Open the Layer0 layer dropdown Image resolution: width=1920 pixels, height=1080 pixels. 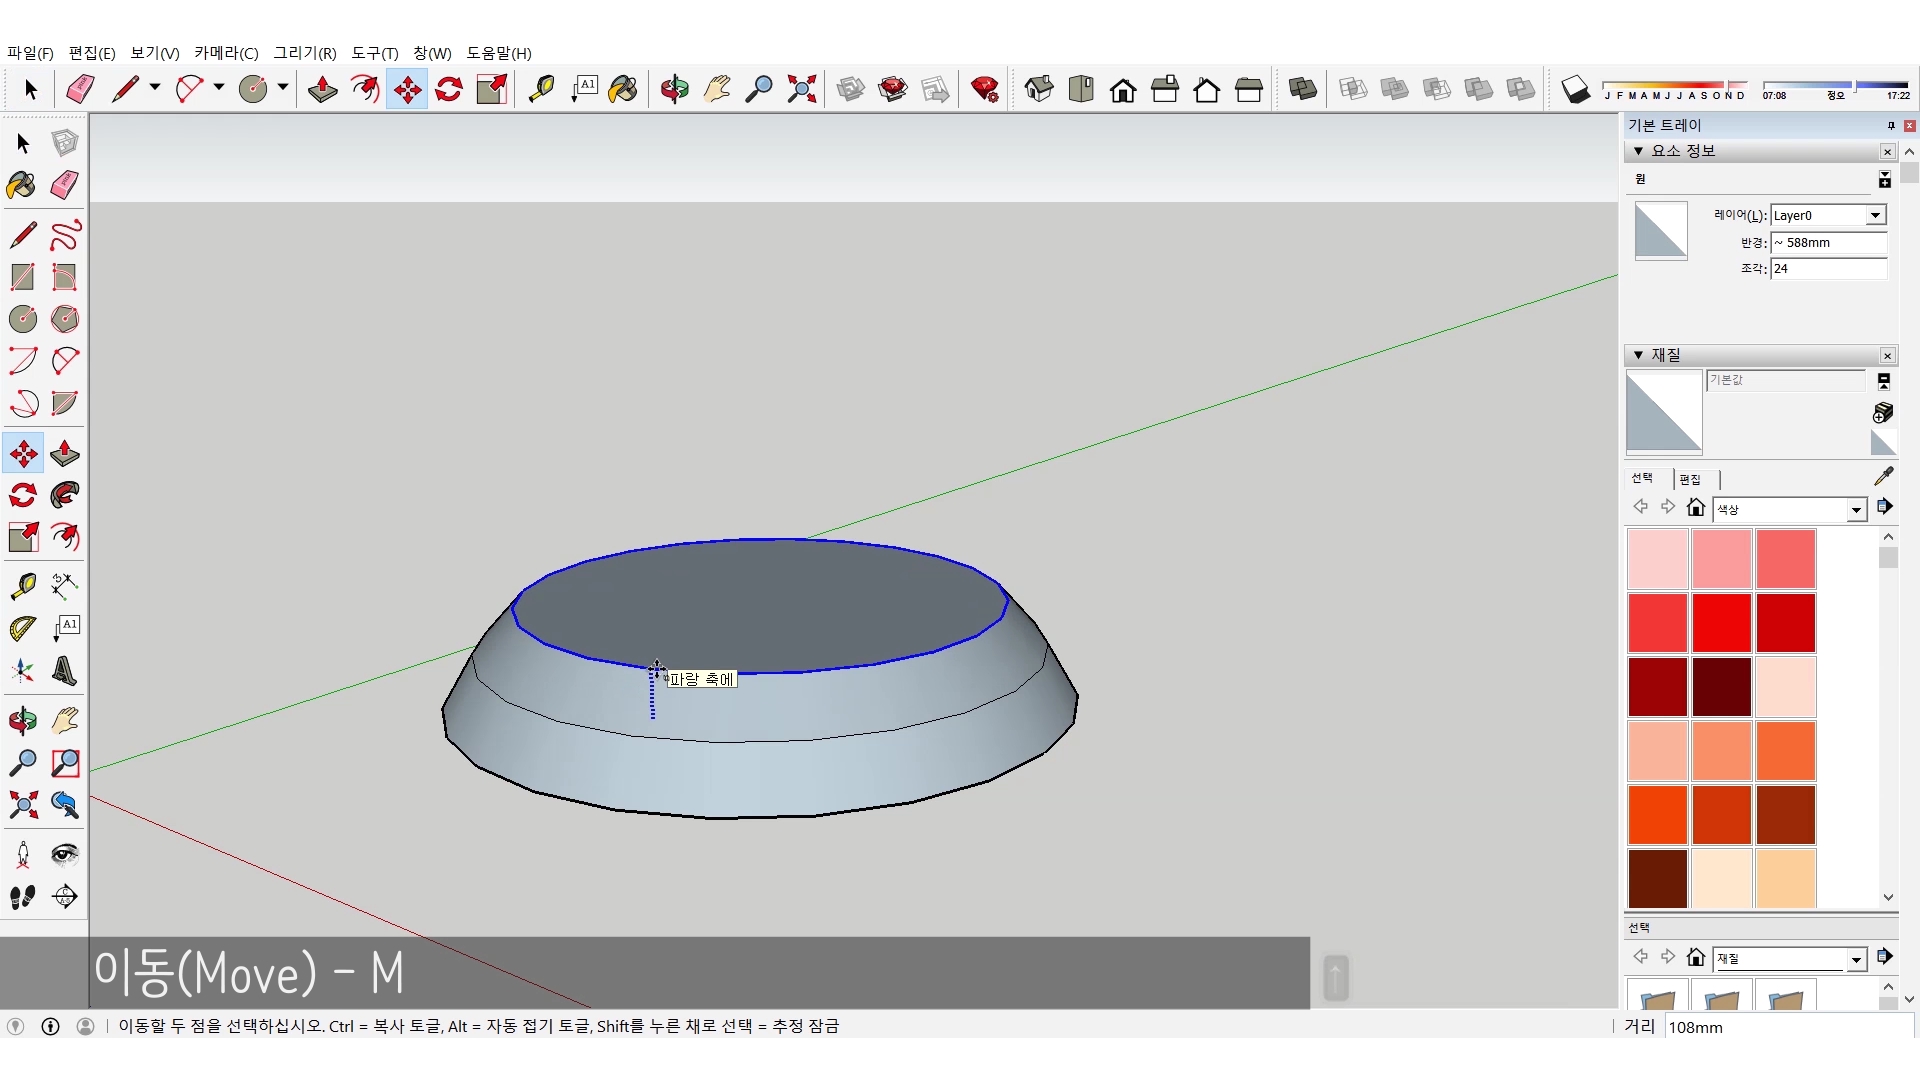tap(1876, 215)
